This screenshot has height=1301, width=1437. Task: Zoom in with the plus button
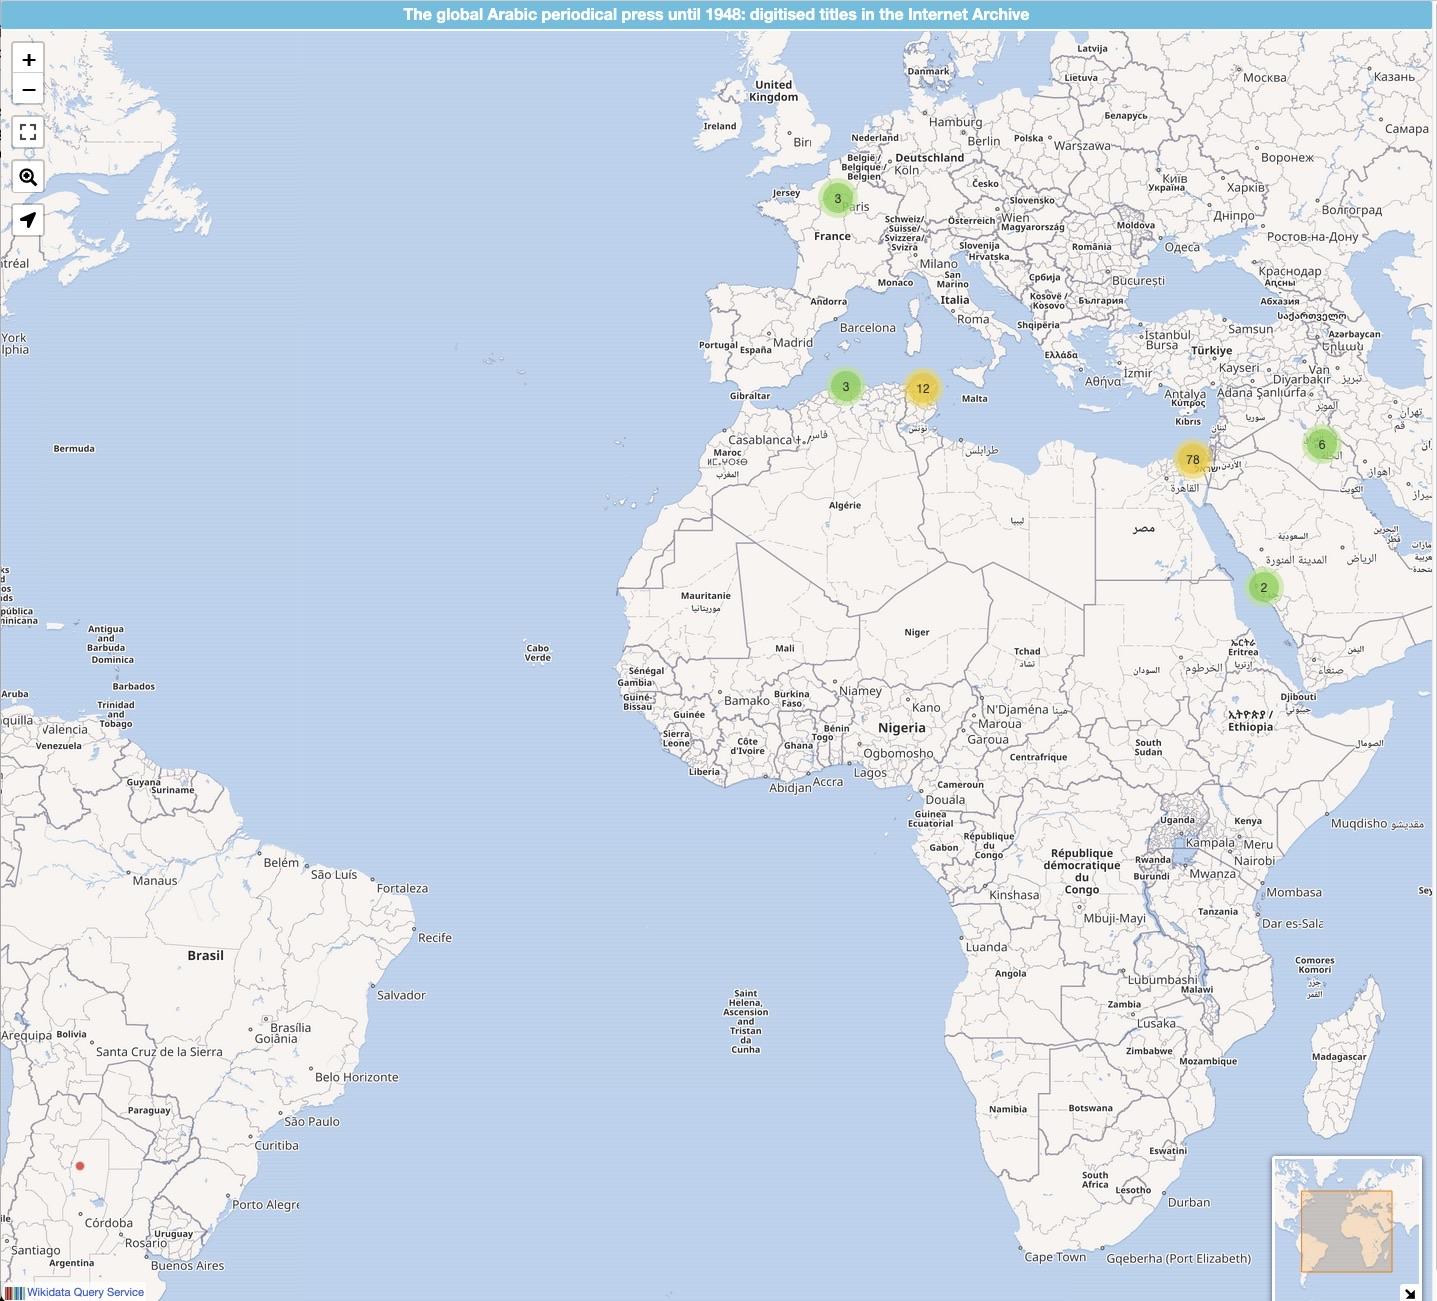28,60
